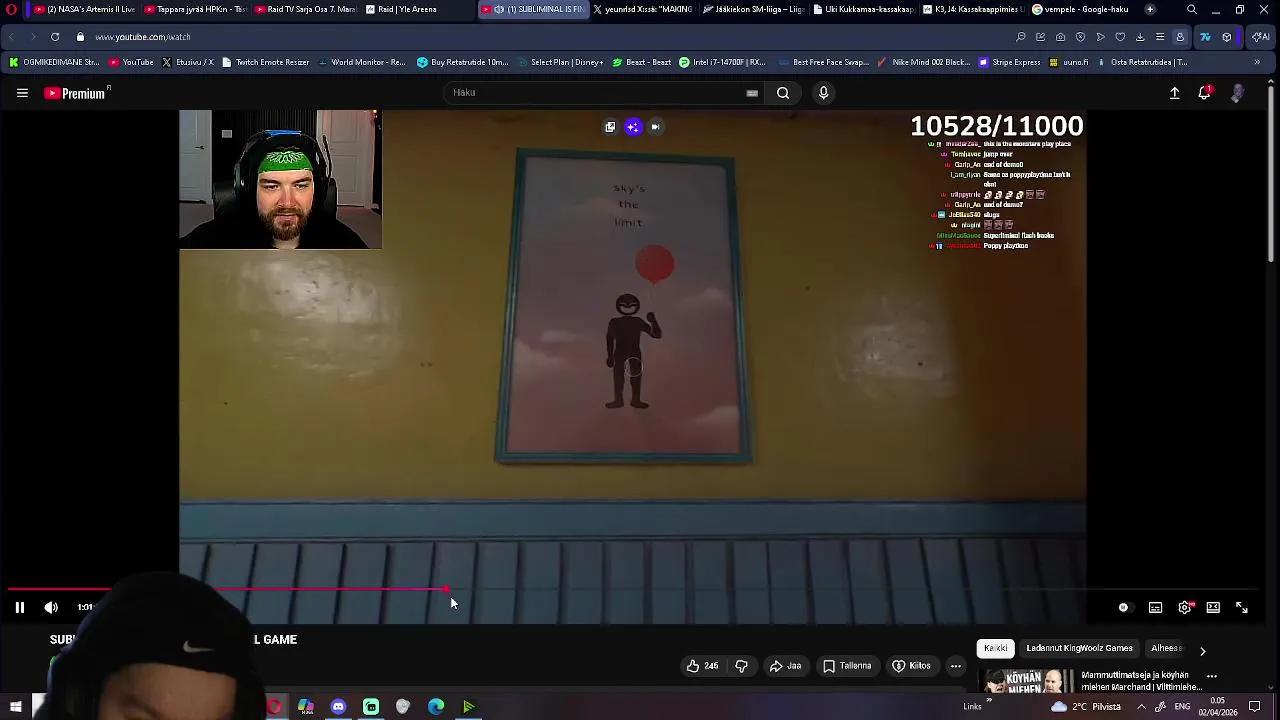This screenshot has height=720, width=1280.
Task: Select the Kaikki filter chip
Action: coord(996,648)
